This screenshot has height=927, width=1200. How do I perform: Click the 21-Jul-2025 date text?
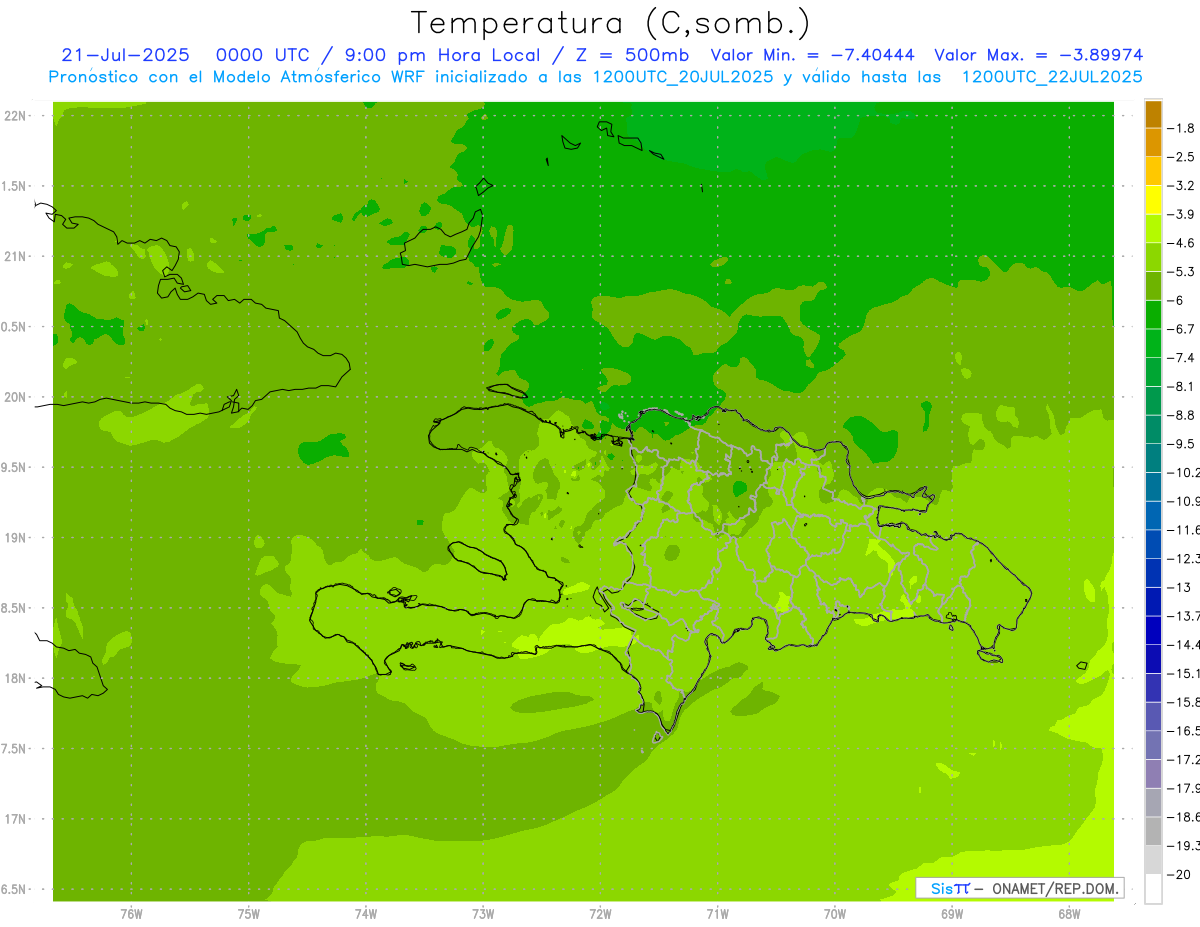click(x=125, y=55)
